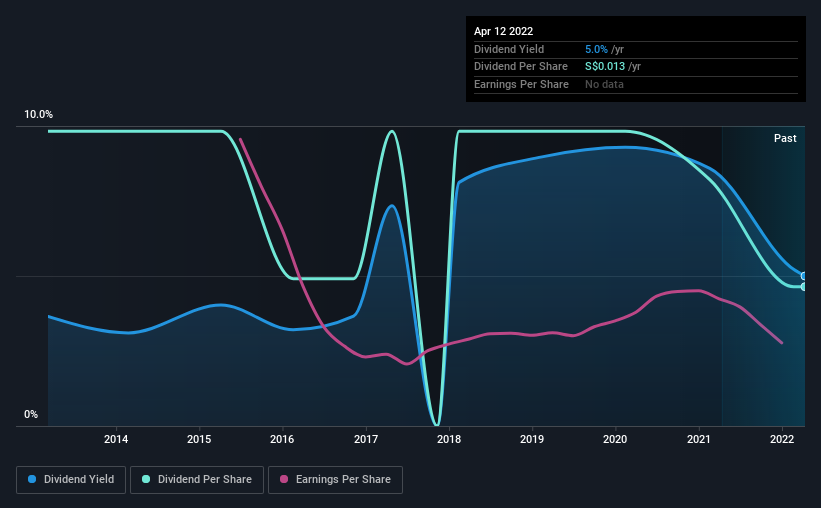
Task: Select the 2014 label on the x-axis
Action: tap(116, 439)
